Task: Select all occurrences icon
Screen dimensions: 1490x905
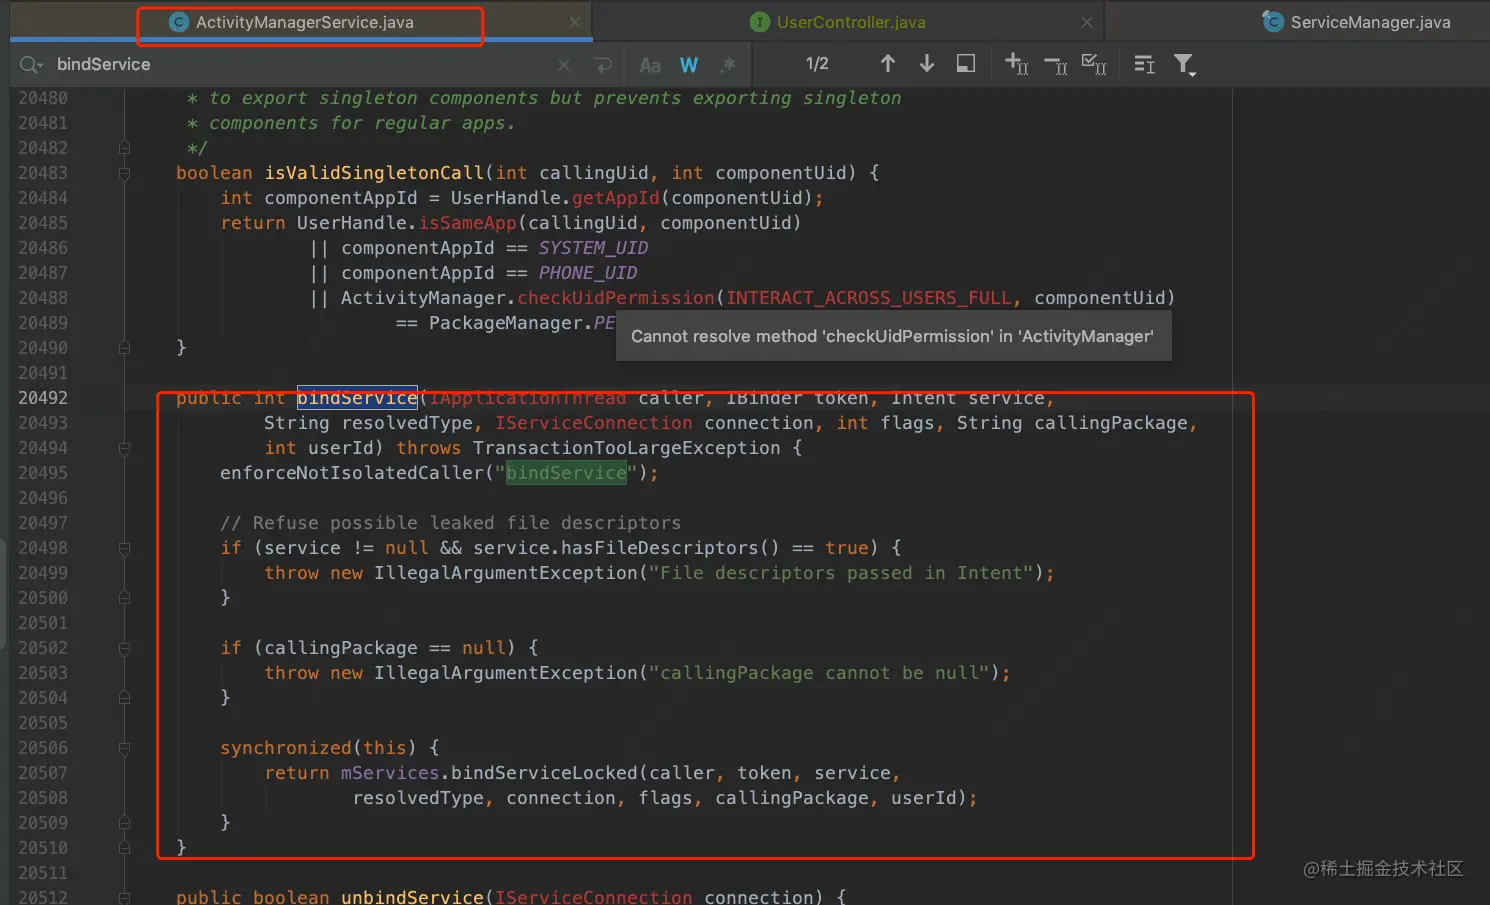Action: [x=1094, y=64]
